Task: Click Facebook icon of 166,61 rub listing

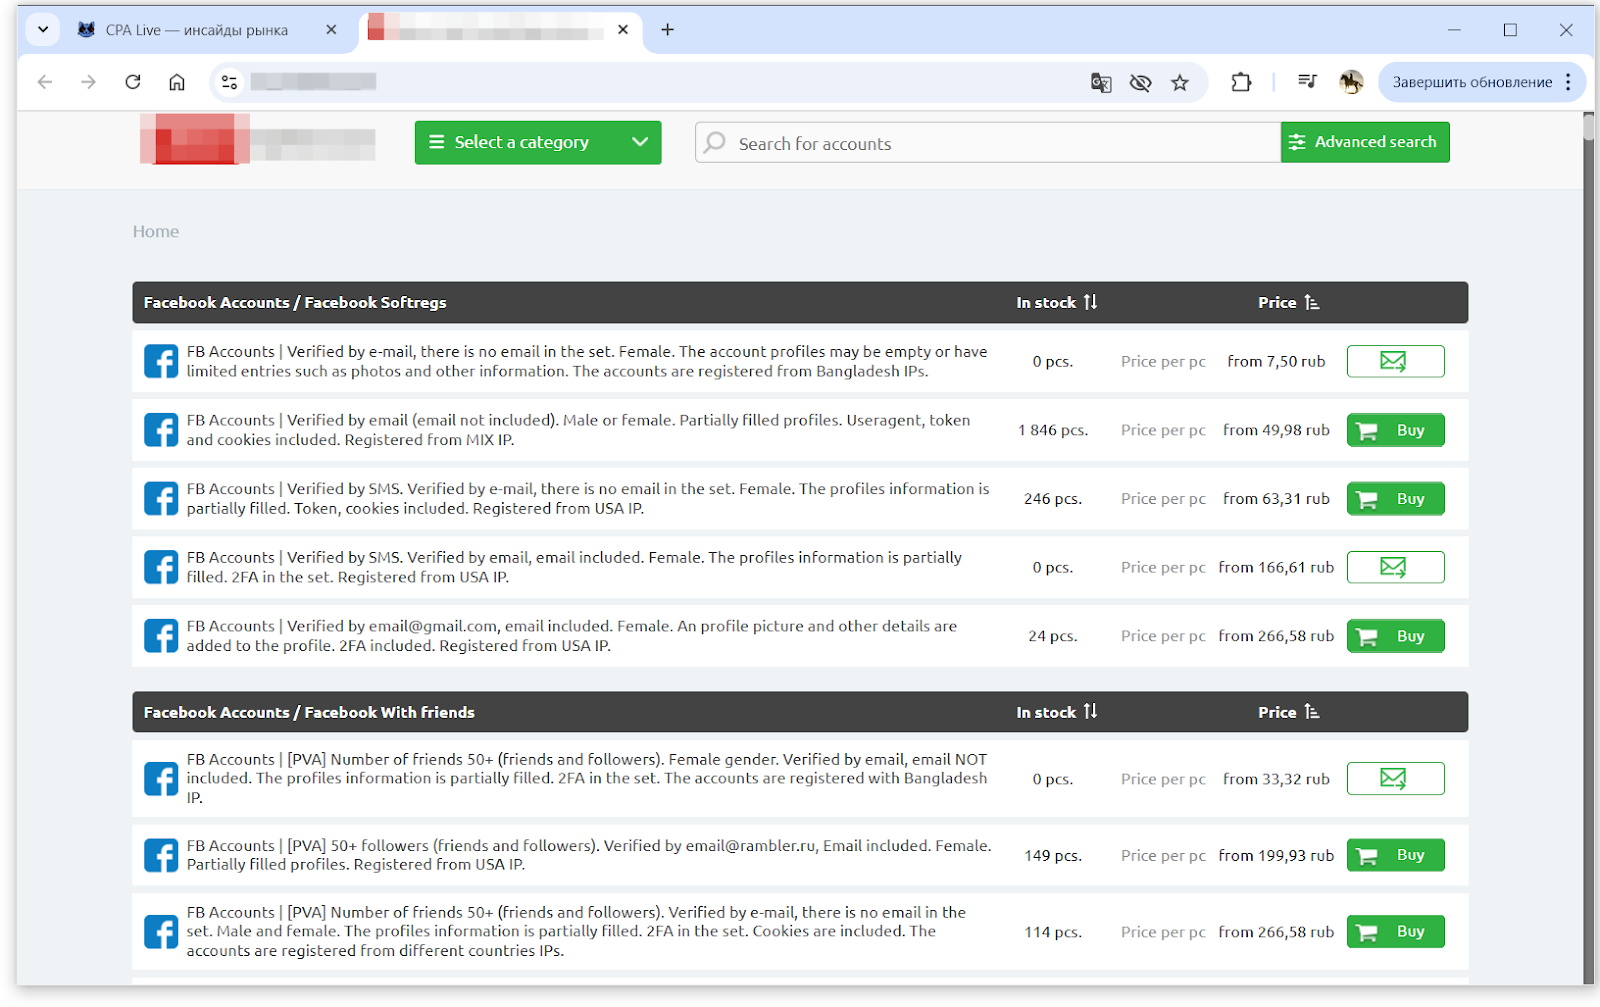Action: coord(161,567)
